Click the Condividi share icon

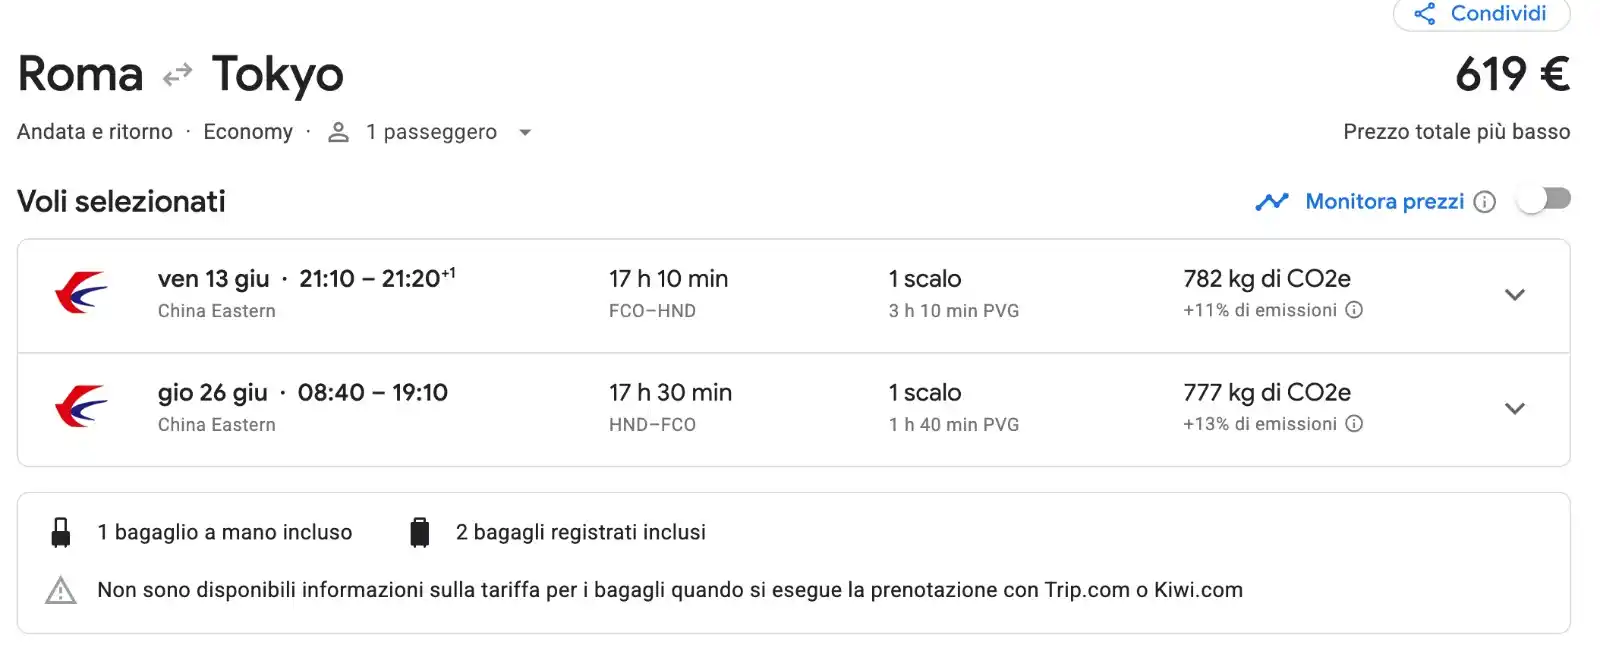(x=1425, y=14)
